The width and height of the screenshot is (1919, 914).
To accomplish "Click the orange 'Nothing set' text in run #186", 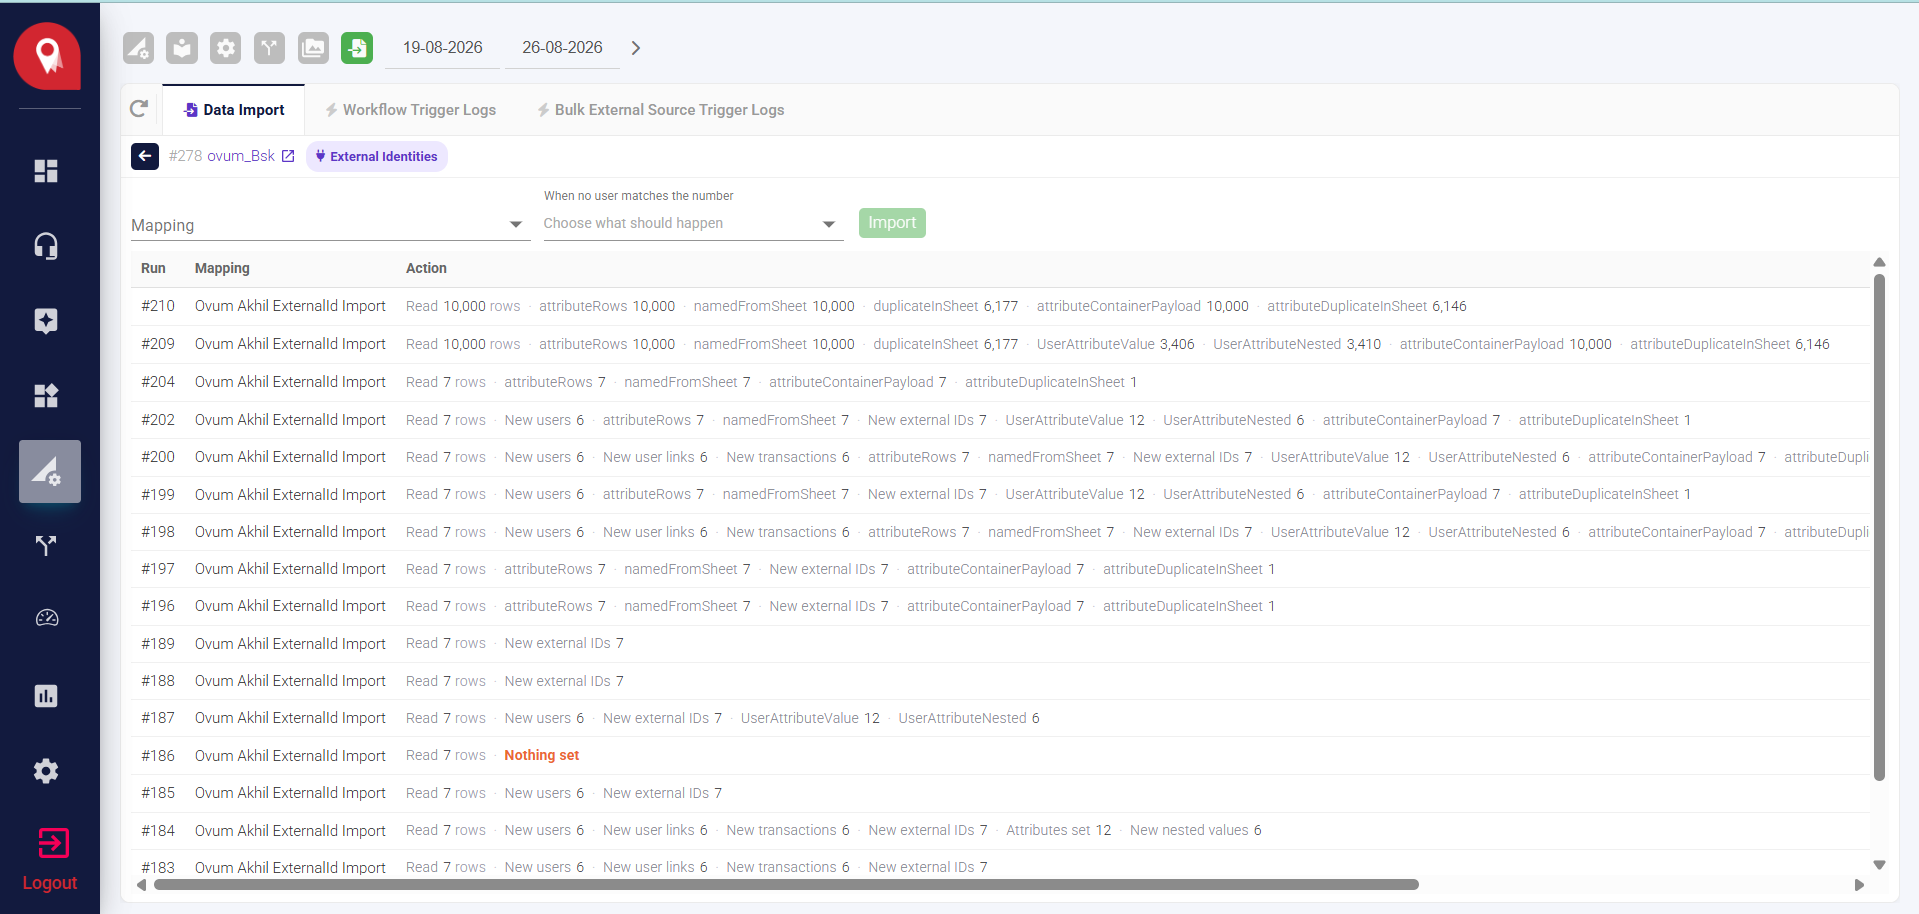I will click(x=542, y=755).
